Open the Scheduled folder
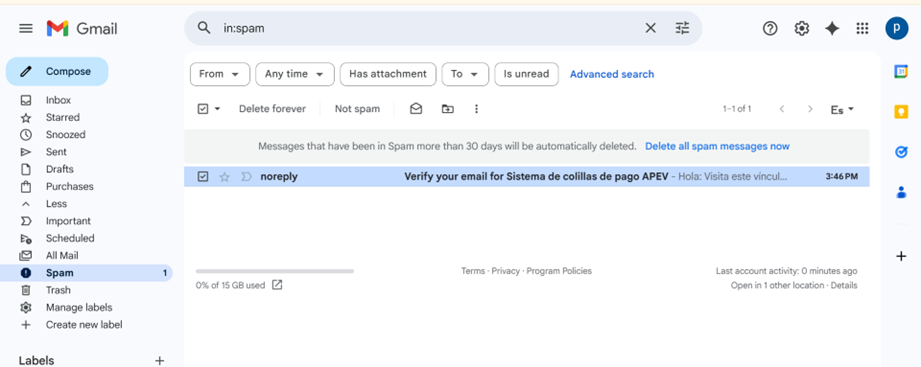Screen dimensions: 921x367 [x=70, y=238]
